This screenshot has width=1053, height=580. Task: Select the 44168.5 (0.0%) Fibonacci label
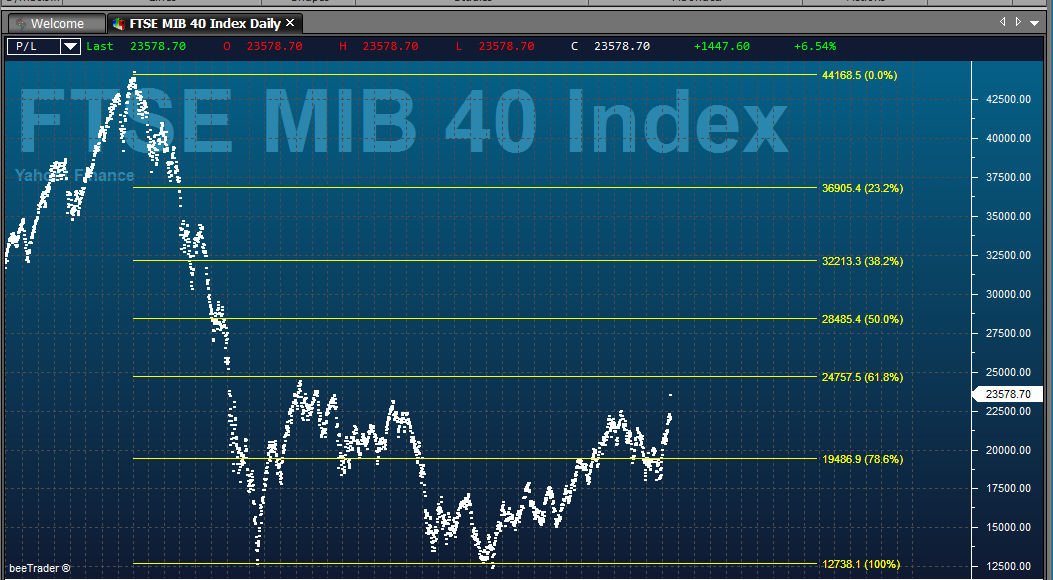point(860,75)
